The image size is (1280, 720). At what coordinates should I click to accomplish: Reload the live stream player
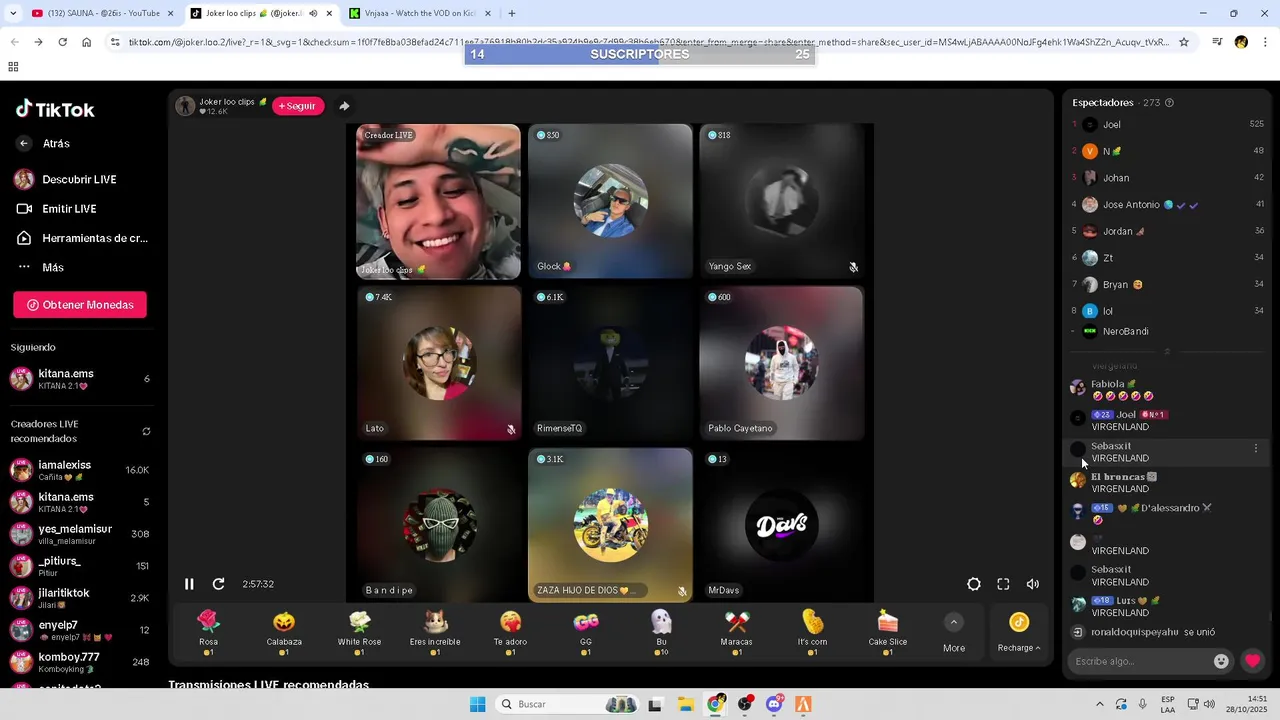tap(218, 584)
